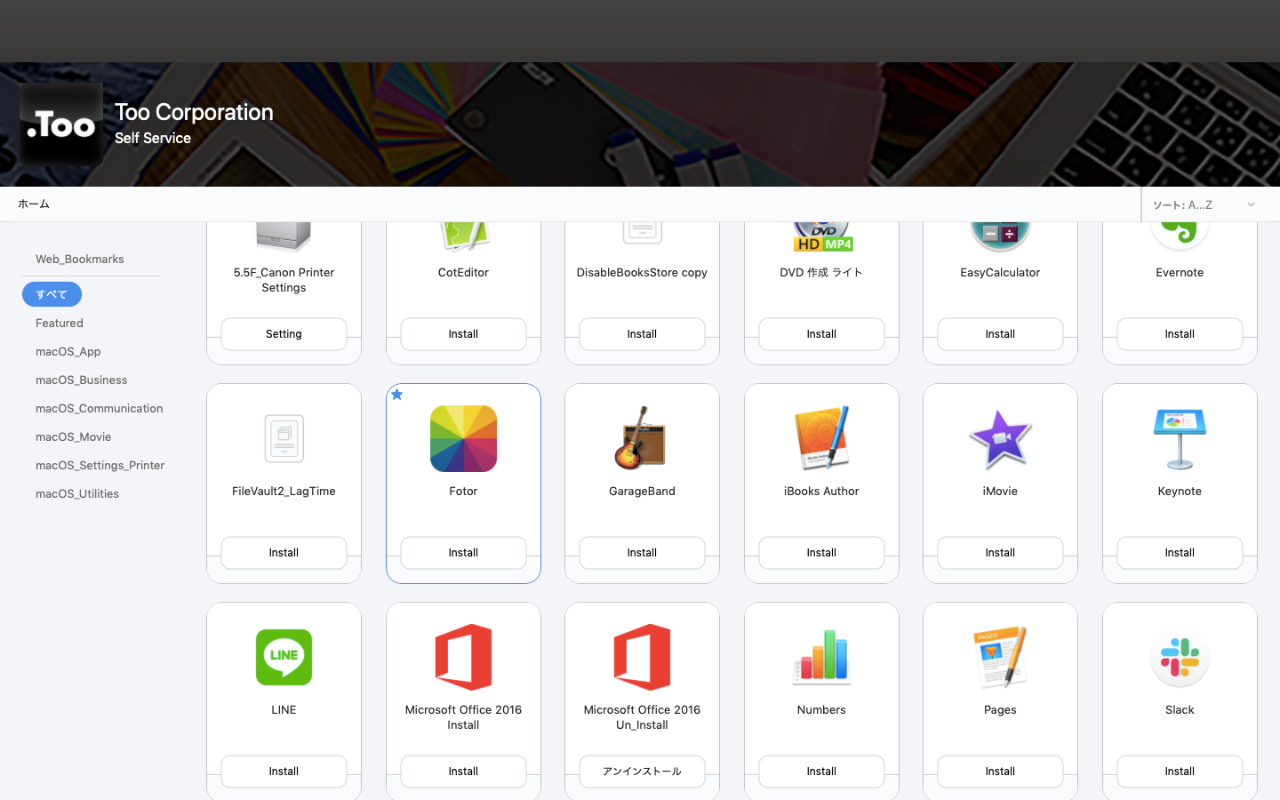The image size is (1280, 800).
Task: Open the macOS_App category
Action: pyautogui.click(x=68, y=352)
